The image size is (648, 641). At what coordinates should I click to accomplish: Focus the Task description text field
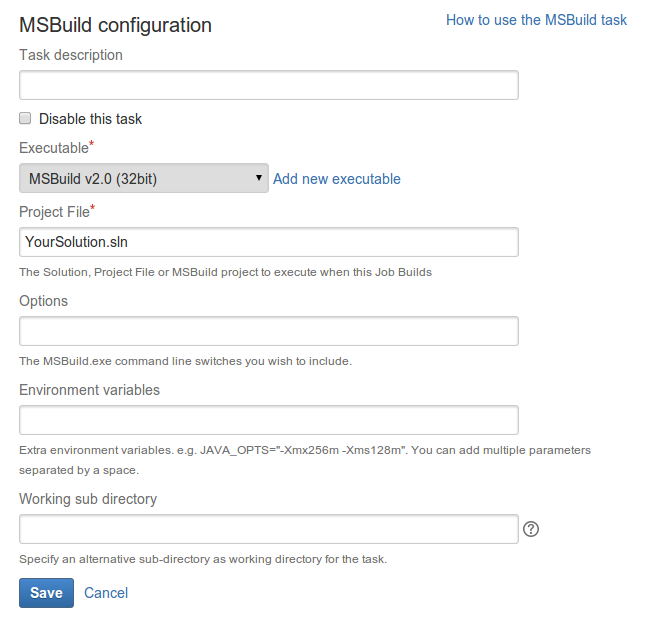click(269, 85)
